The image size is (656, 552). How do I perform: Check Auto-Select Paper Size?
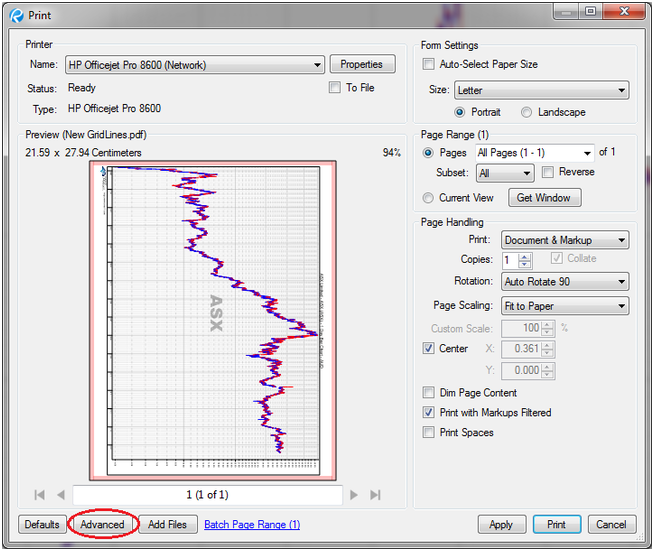[x=429, y=64]
